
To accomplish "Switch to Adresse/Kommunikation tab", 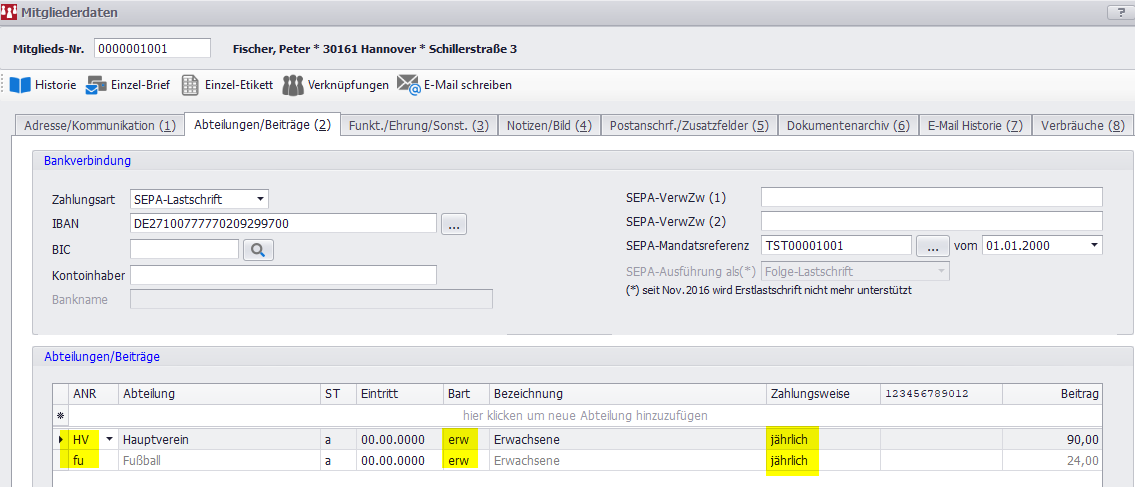I will tap(96, 126).
